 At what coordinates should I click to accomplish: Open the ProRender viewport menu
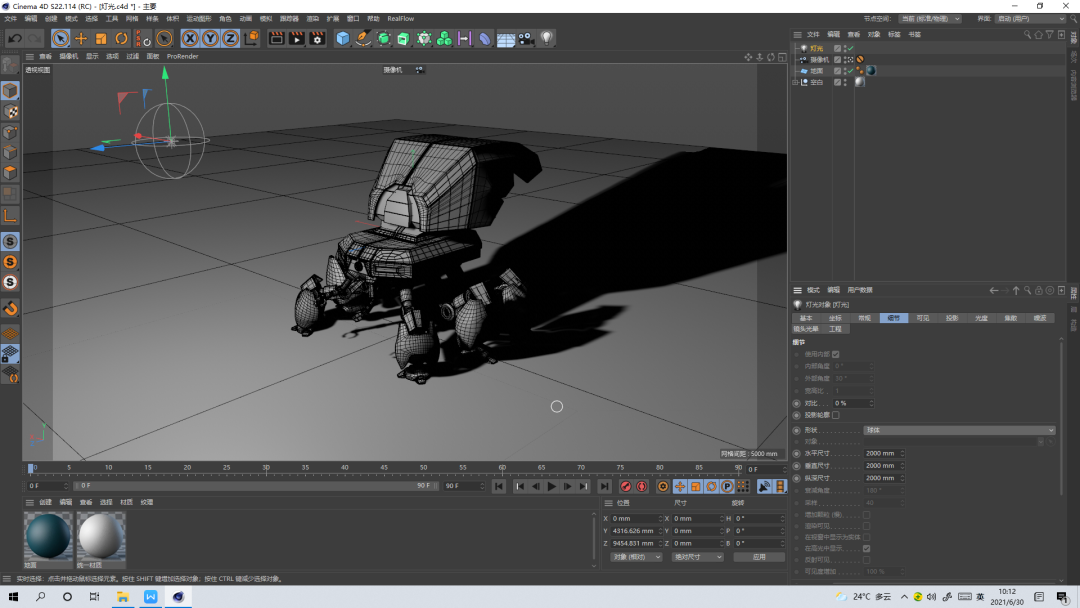click(x=183, y=56)
